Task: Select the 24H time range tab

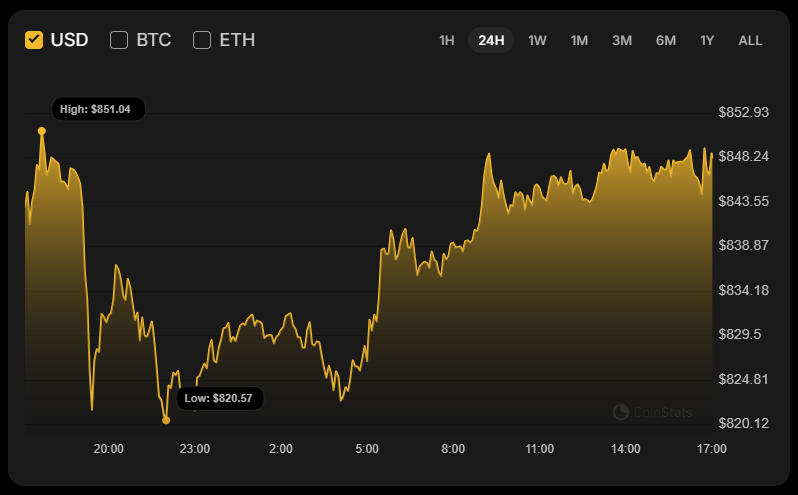Action: tap(491, 40)
